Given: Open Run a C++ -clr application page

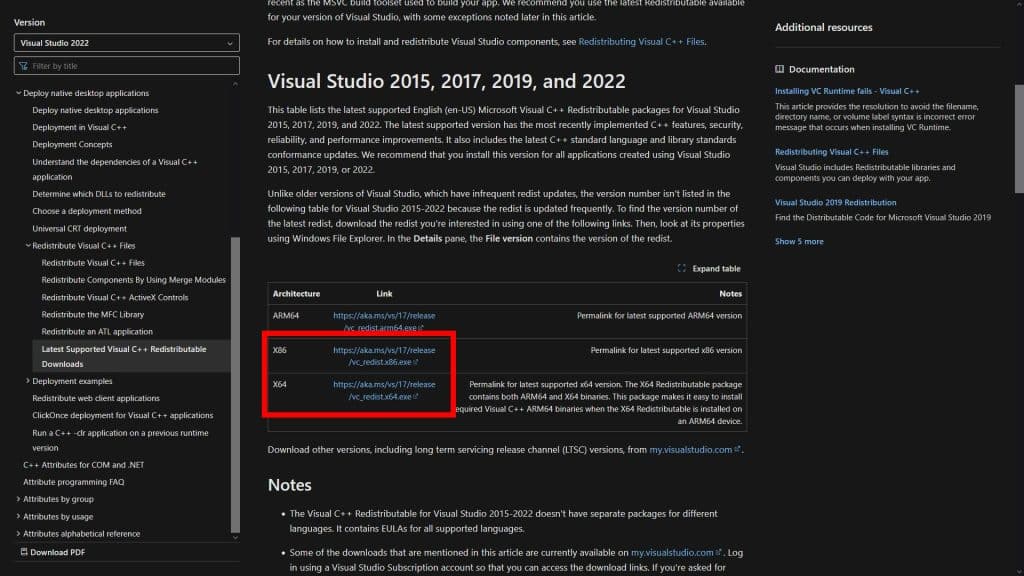Looking at the screenshot, I should pos(120,440).
